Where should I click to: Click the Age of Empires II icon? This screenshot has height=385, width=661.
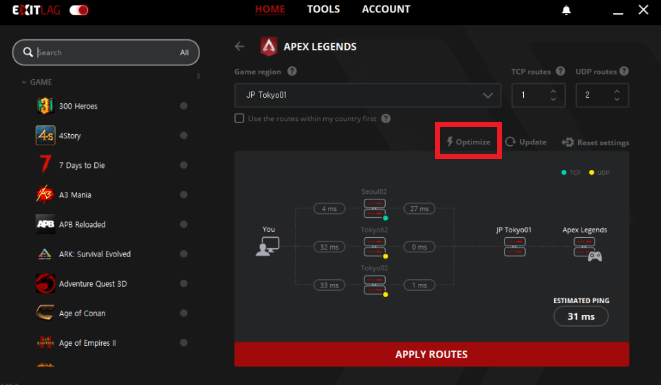[45, 342]
